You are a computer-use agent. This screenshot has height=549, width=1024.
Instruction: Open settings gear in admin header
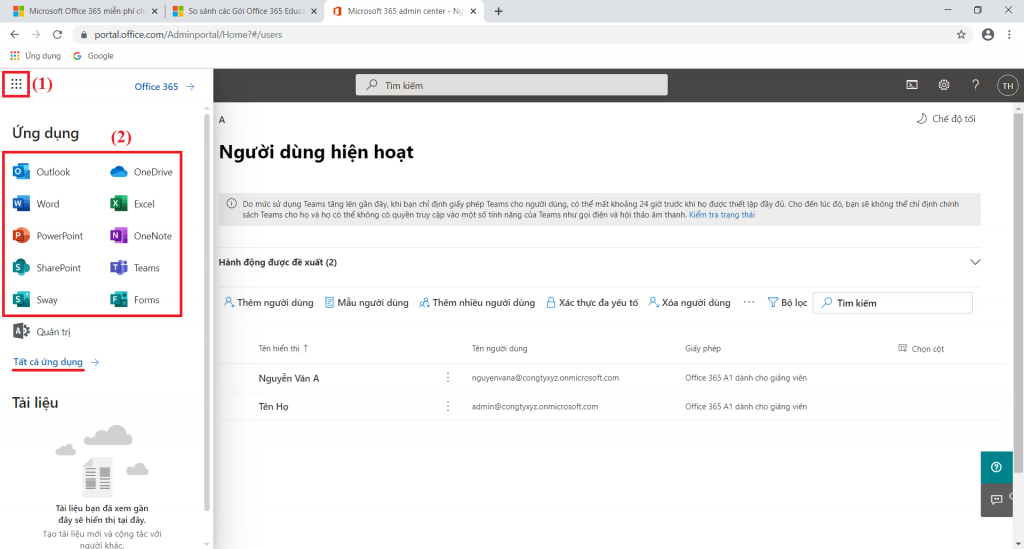944,85
